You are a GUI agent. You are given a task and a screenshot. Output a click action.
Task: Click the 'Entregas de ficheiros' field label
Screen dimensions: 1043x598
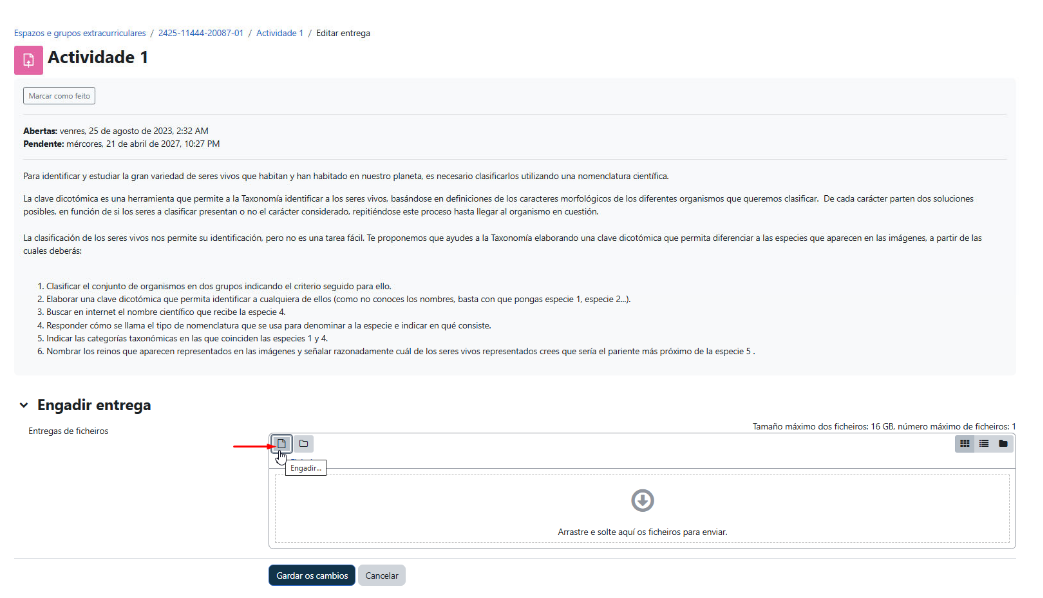pos(68,431)
